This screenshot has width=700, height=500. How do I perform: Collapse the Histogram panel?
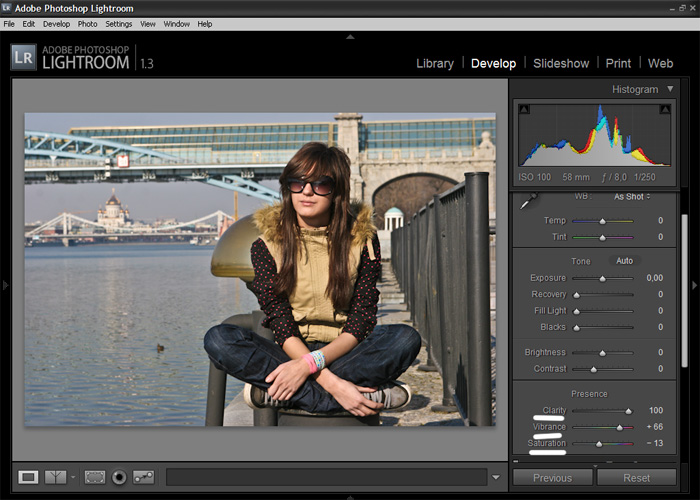pyautogui.click(x=669, y=89)
